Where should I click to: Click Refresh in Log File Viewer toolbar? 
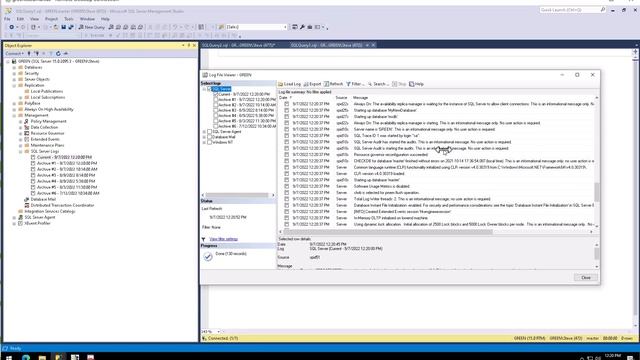coord(333,84)
